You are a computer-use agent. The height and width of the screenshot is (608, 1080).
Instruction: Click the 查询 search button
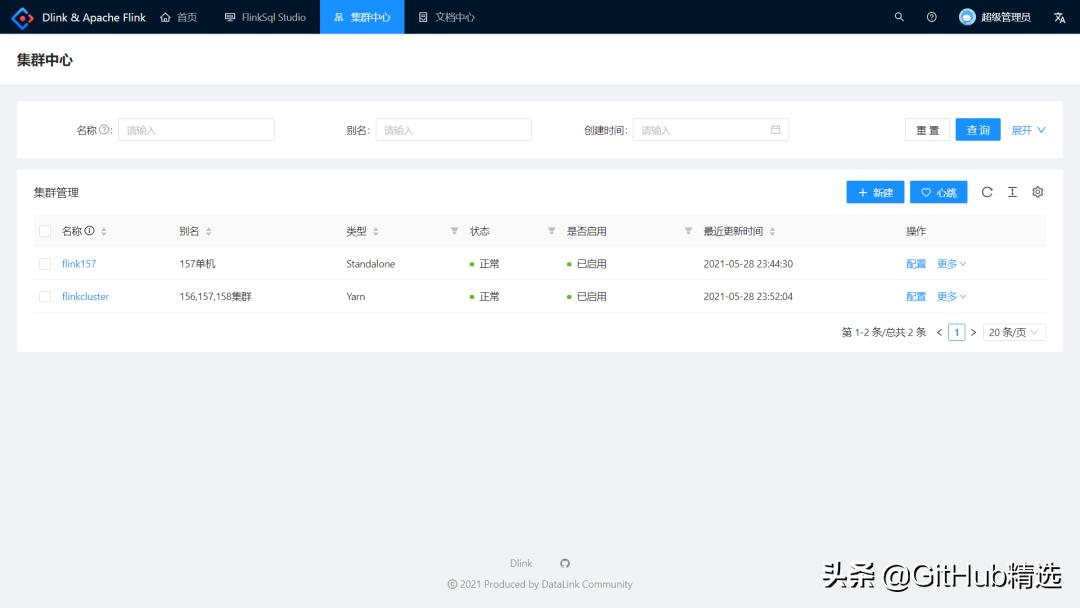click(977, 129)
